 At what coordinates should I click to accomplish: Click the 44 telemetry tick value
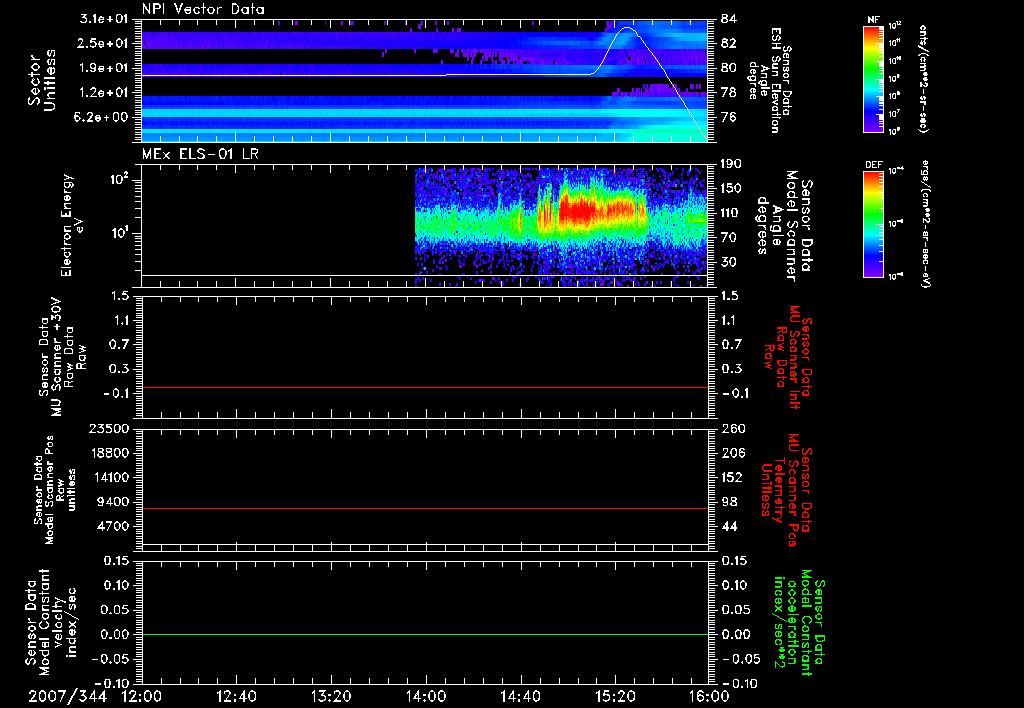coord(729,526)
